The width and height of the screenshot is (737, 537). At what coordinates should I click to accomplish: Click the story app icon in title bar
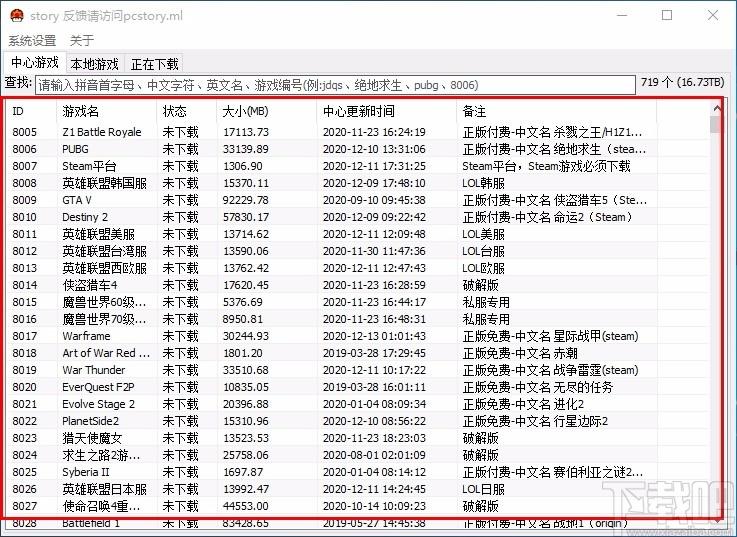click(17, 16)
